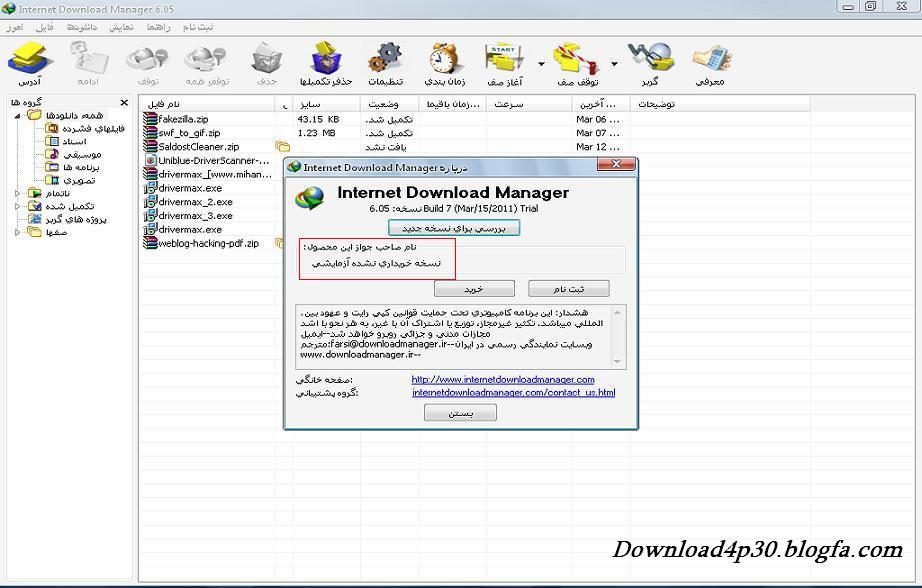Select the weblog-hacking-pdf.zip file name

pos(208,243)
